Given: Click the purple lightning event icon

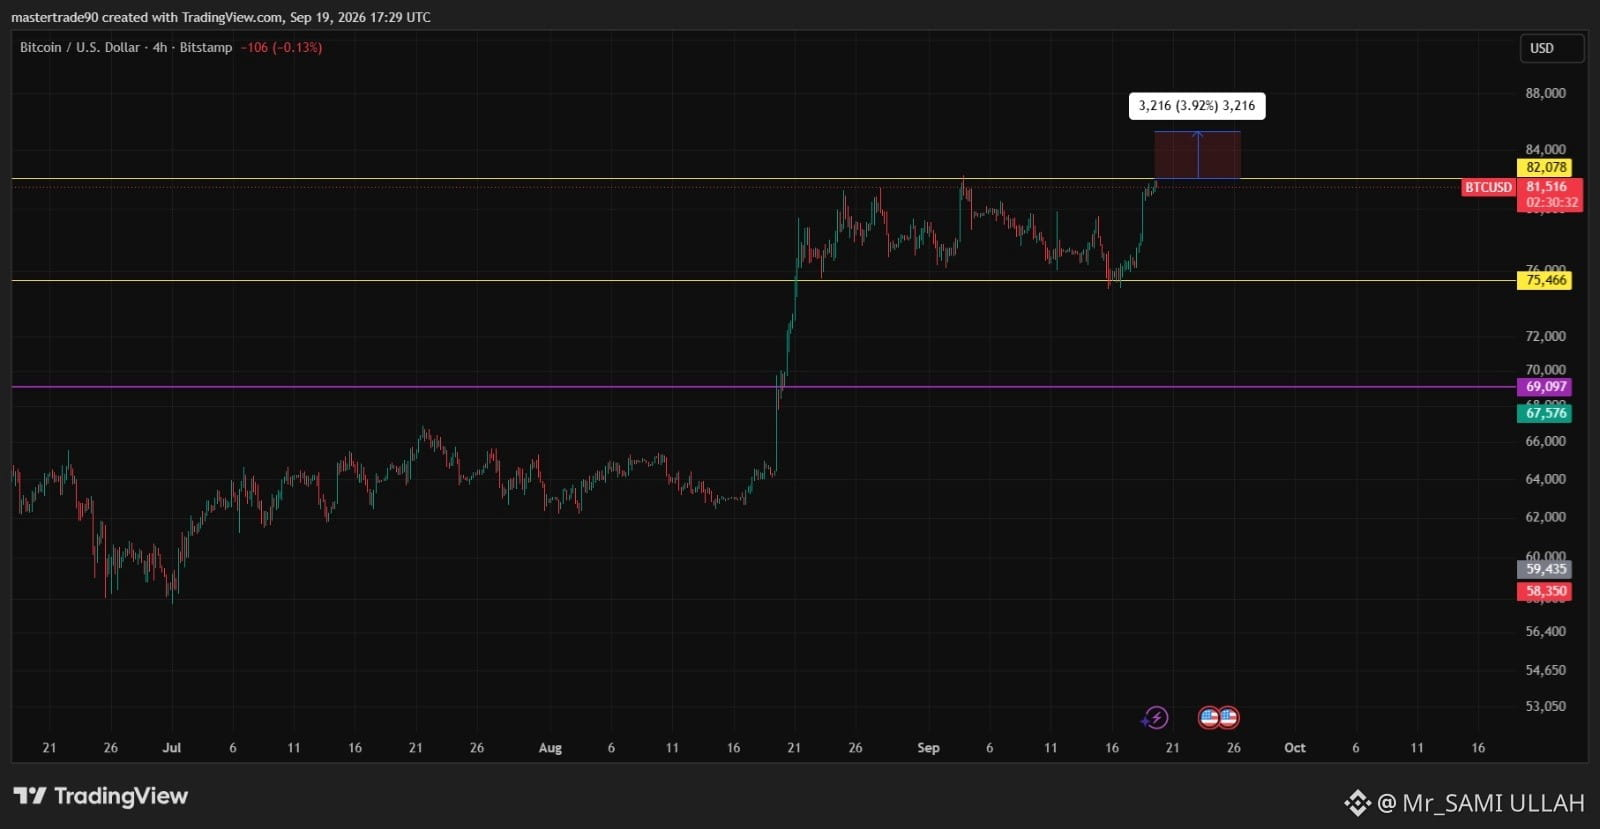Looking at the screenshot, I should point(1156,717).
